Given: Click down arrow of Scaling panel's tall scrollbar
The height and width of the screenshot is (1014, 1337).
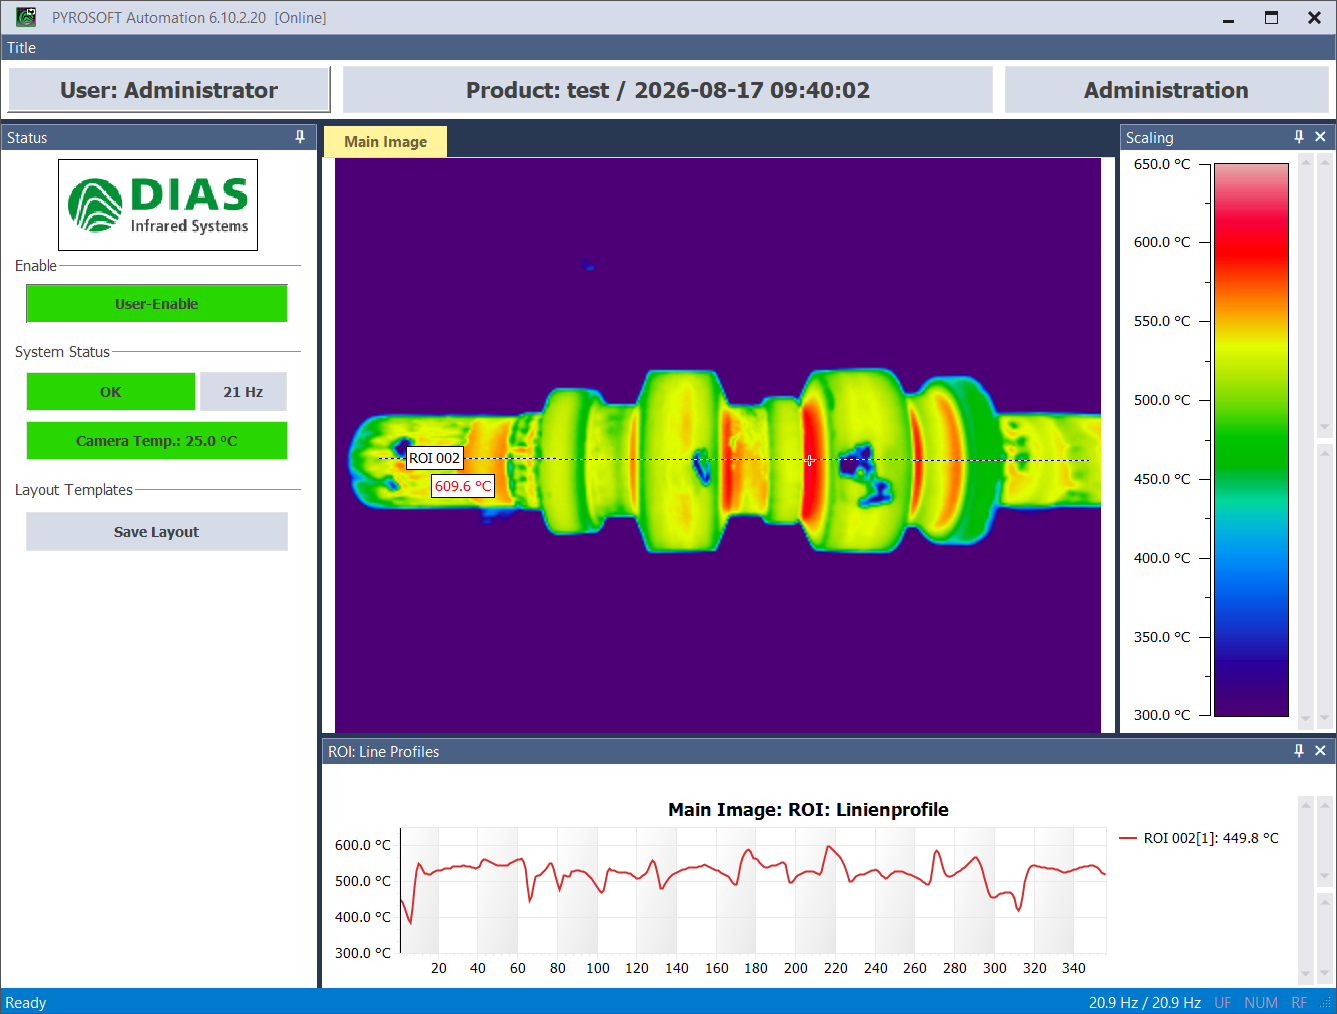Looking at the screenshot, I should (x=1305, y=719).
